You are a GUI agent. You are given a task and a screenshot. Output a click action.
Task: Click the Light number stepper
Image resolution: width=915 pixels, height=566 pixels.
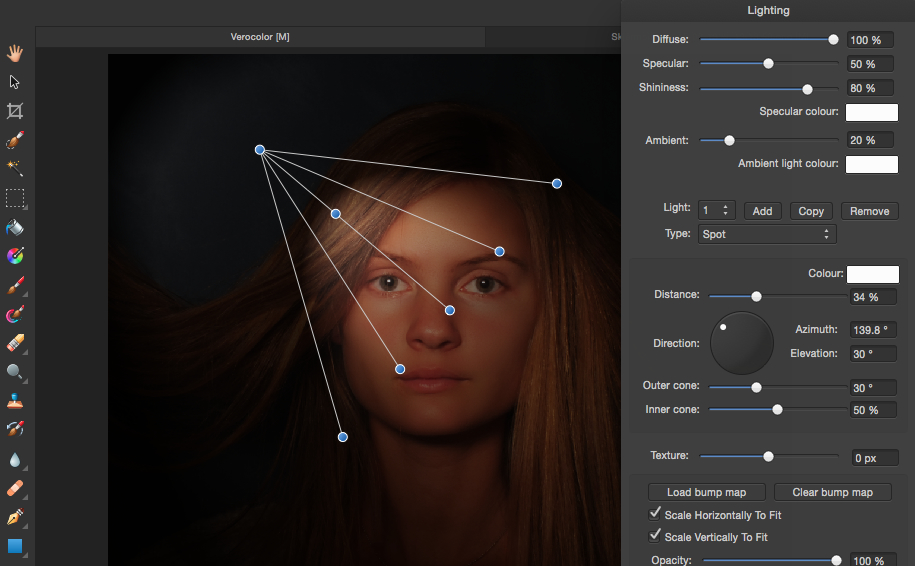click(718, 211)
